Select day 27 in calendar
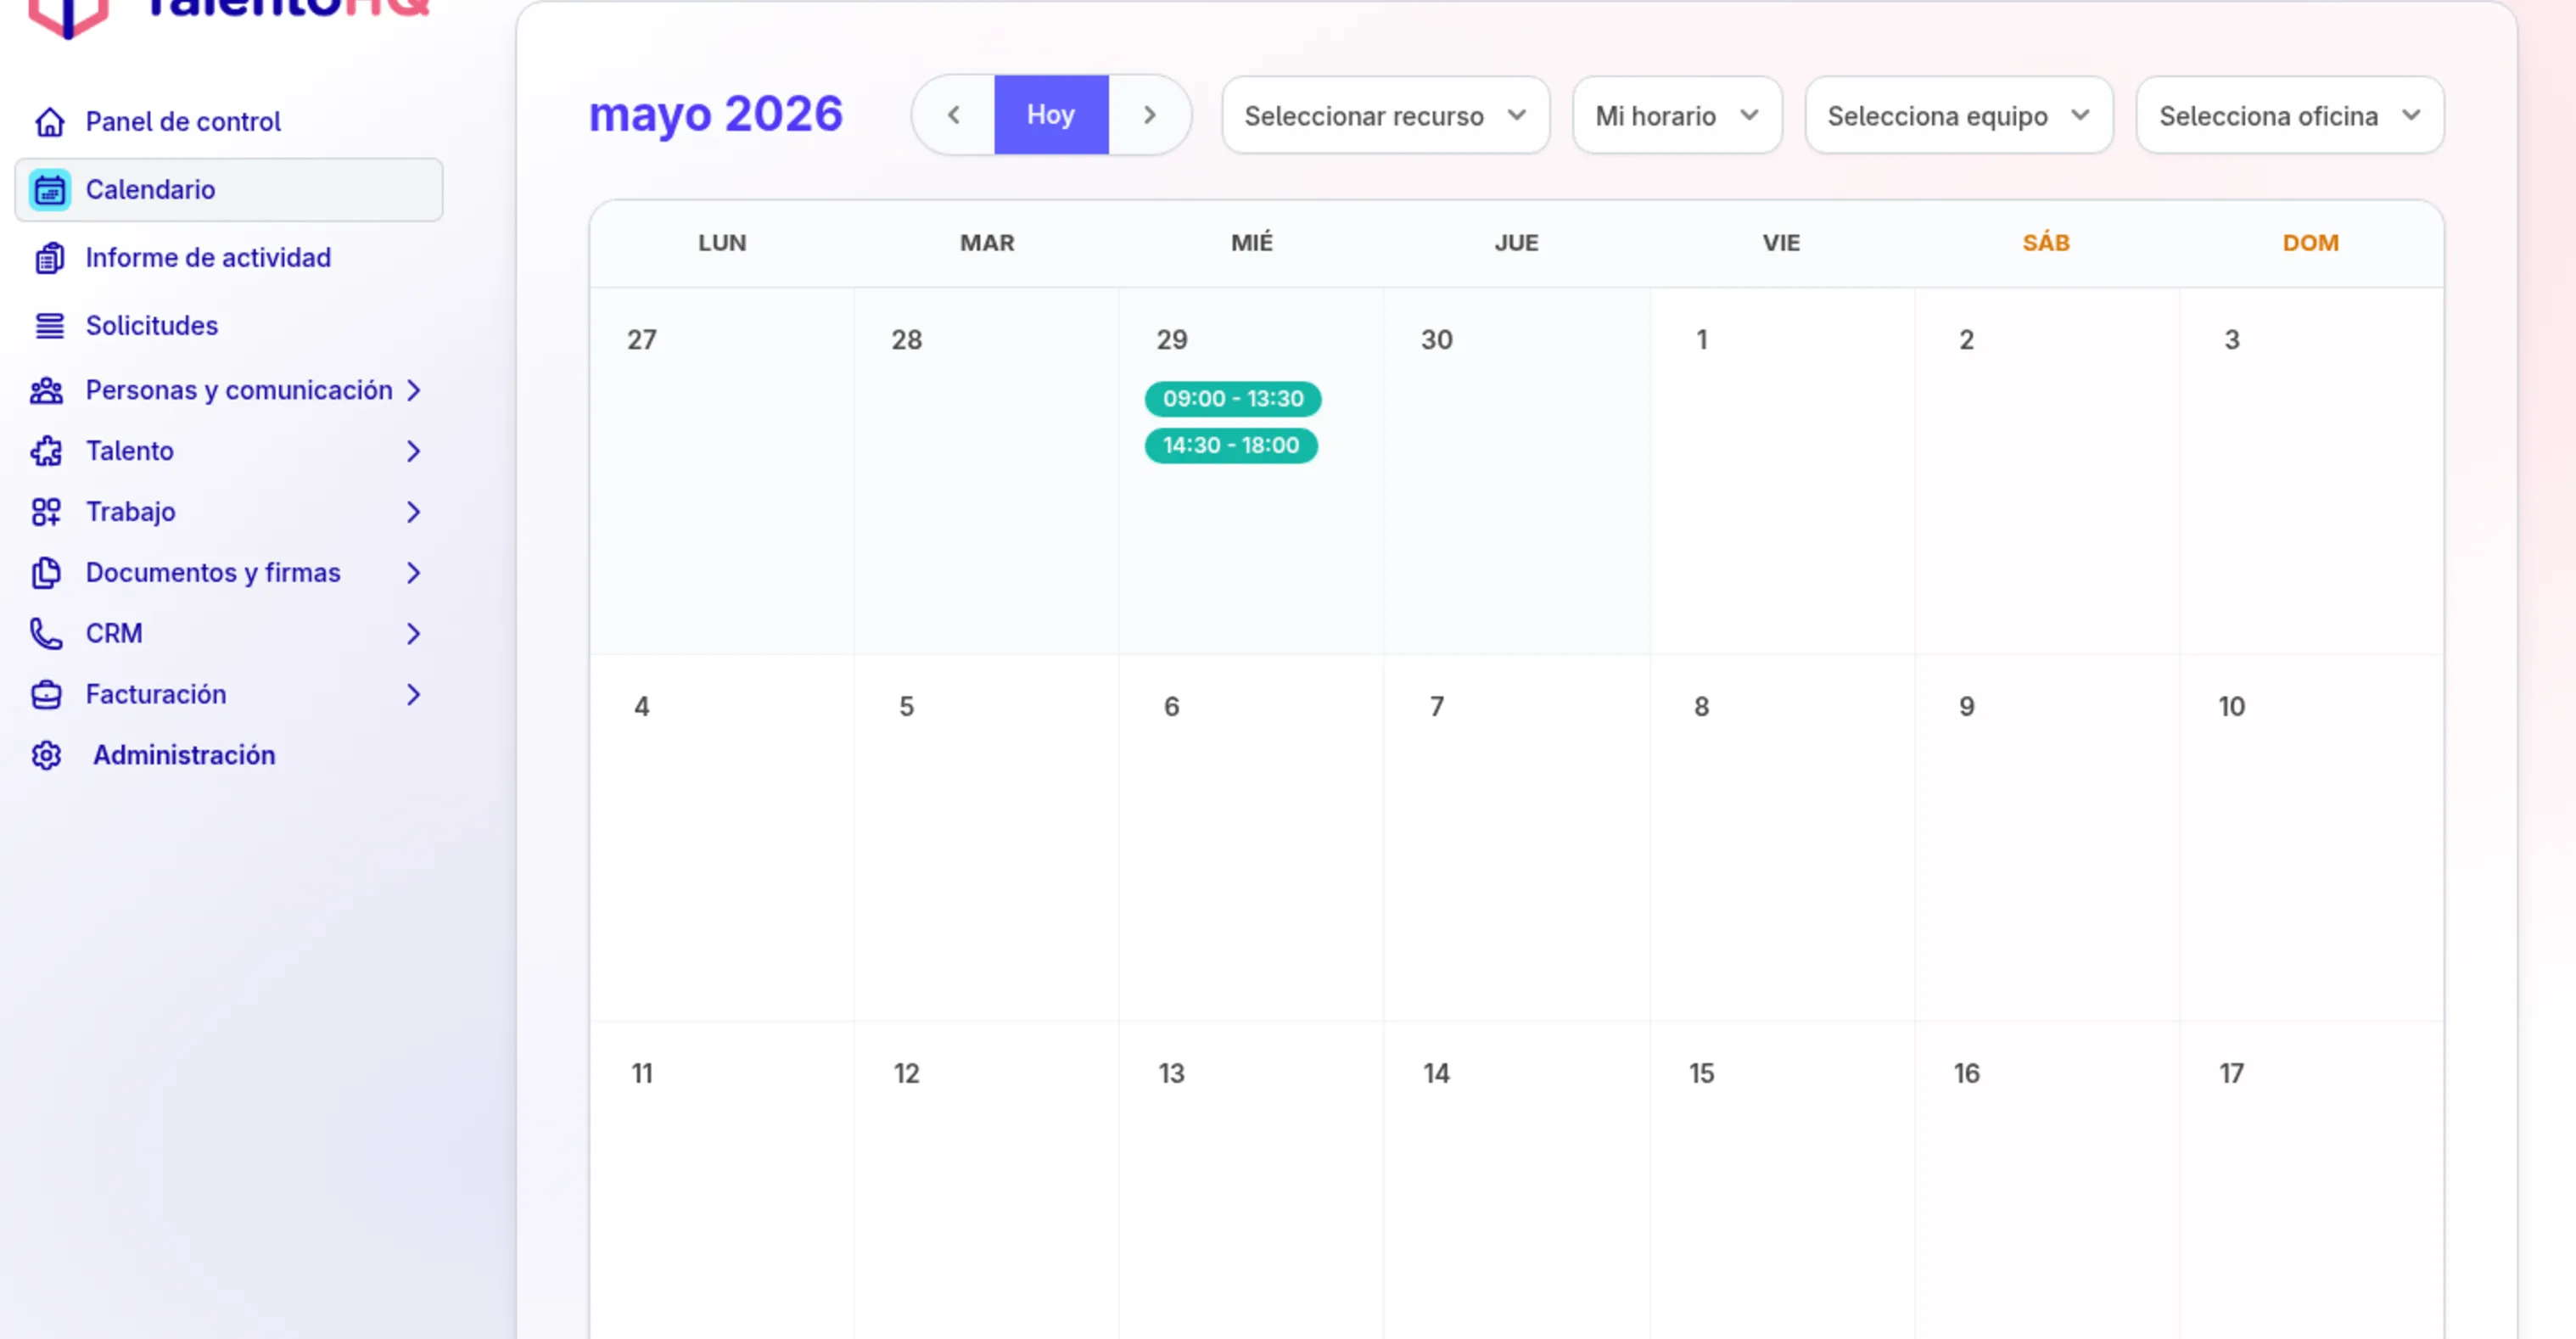The height and width of the screenshot is (1339, 2576). (642, 340)
